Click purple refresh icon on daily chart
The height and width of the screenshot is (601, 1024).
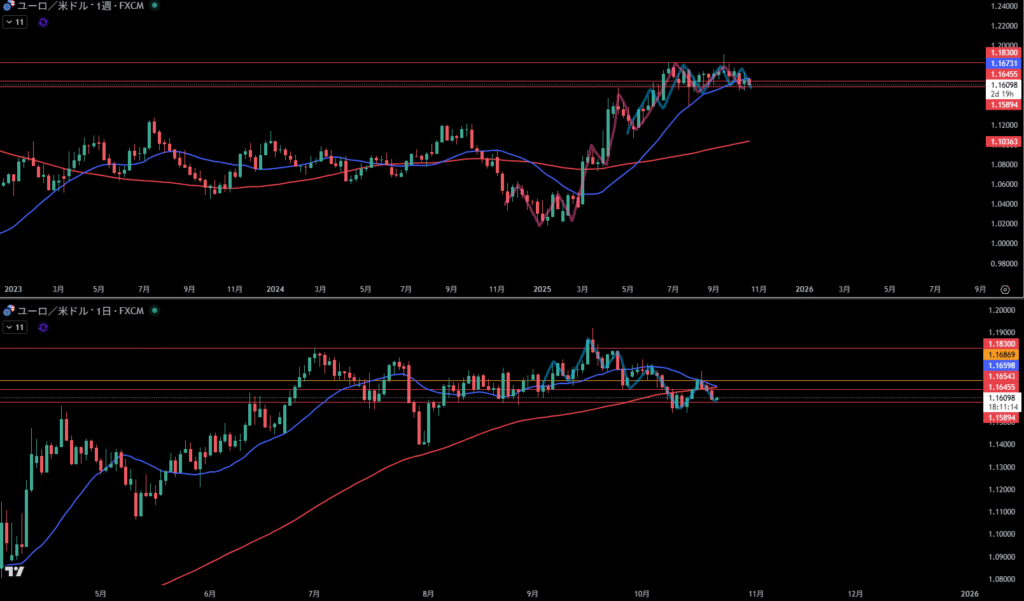42,327
